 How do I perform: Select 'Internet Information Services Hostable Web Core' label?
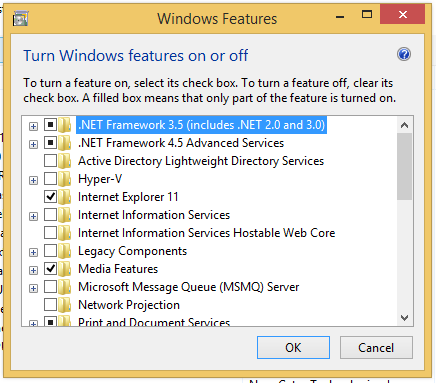[207, 233]
